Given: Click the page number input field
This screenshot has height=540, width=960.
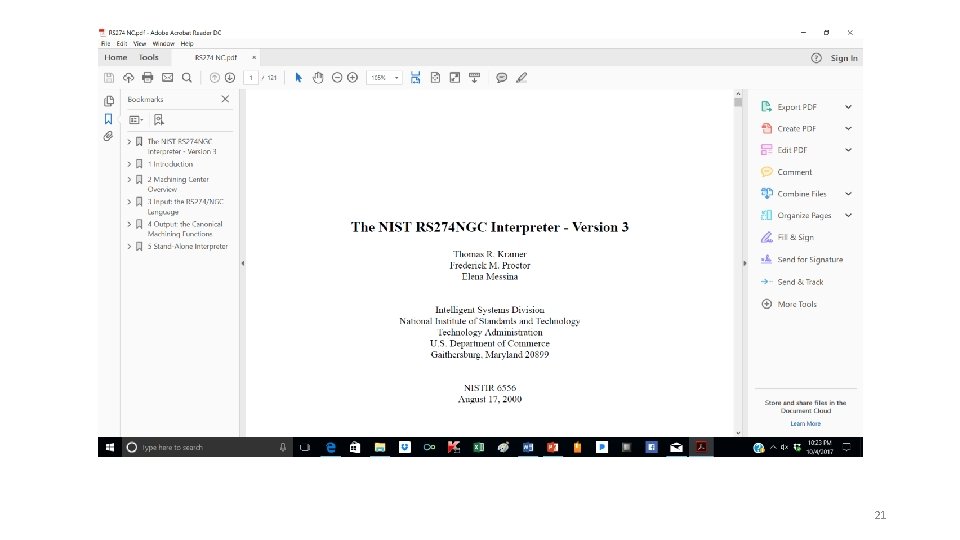Looking at the screenshot, I should point(251,78).
